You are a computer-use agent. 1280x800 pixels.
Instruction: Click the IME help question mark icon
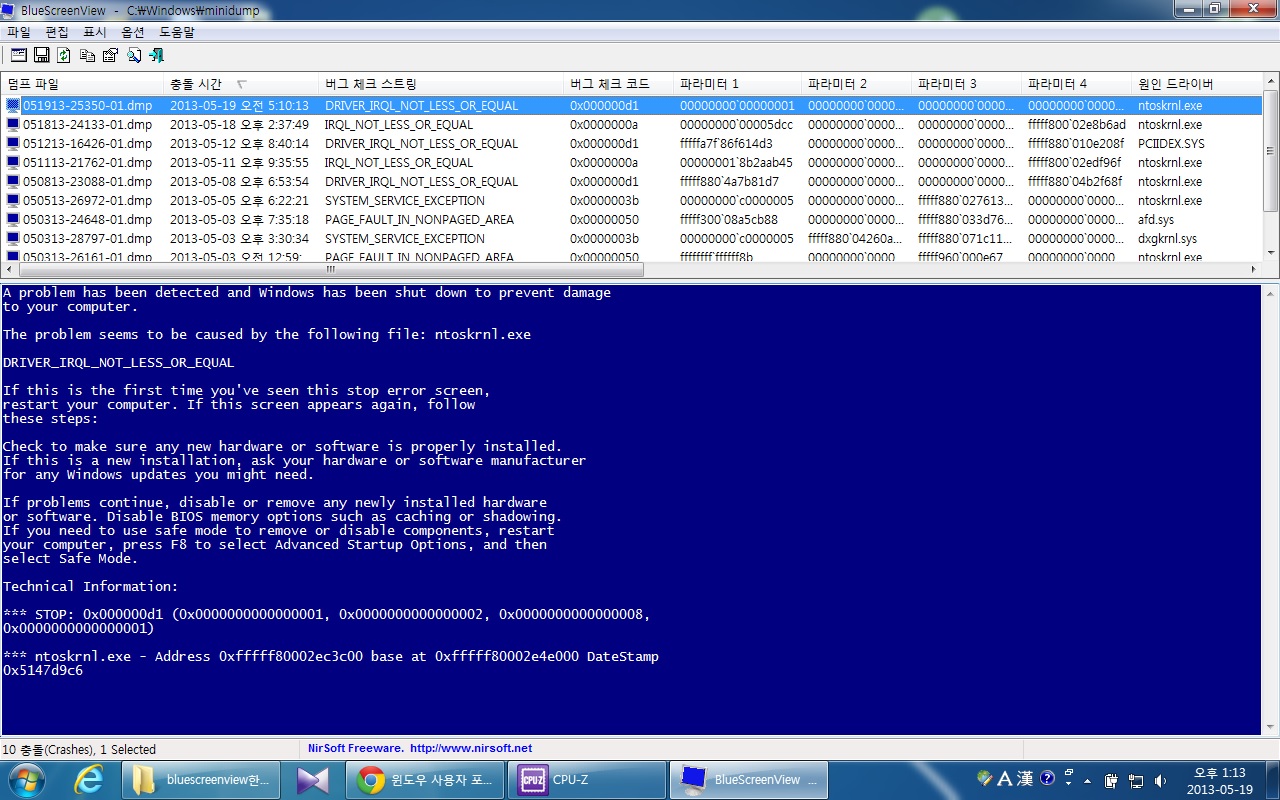[1048, 778]
